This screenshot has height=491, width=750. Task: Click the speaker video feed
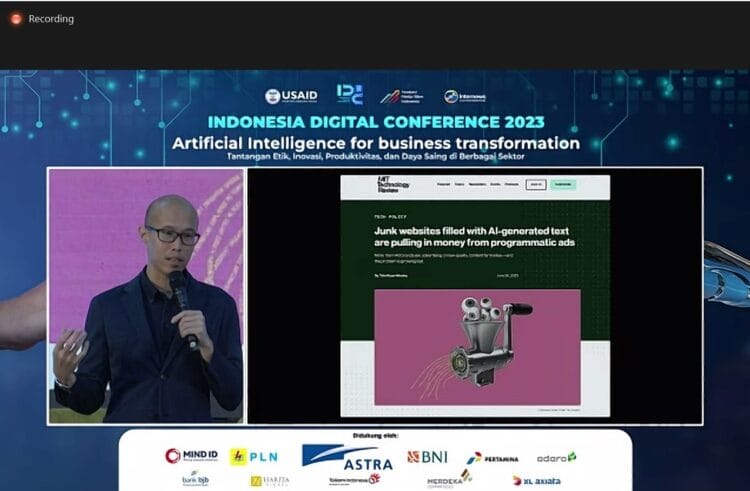[x=146, y=296]
